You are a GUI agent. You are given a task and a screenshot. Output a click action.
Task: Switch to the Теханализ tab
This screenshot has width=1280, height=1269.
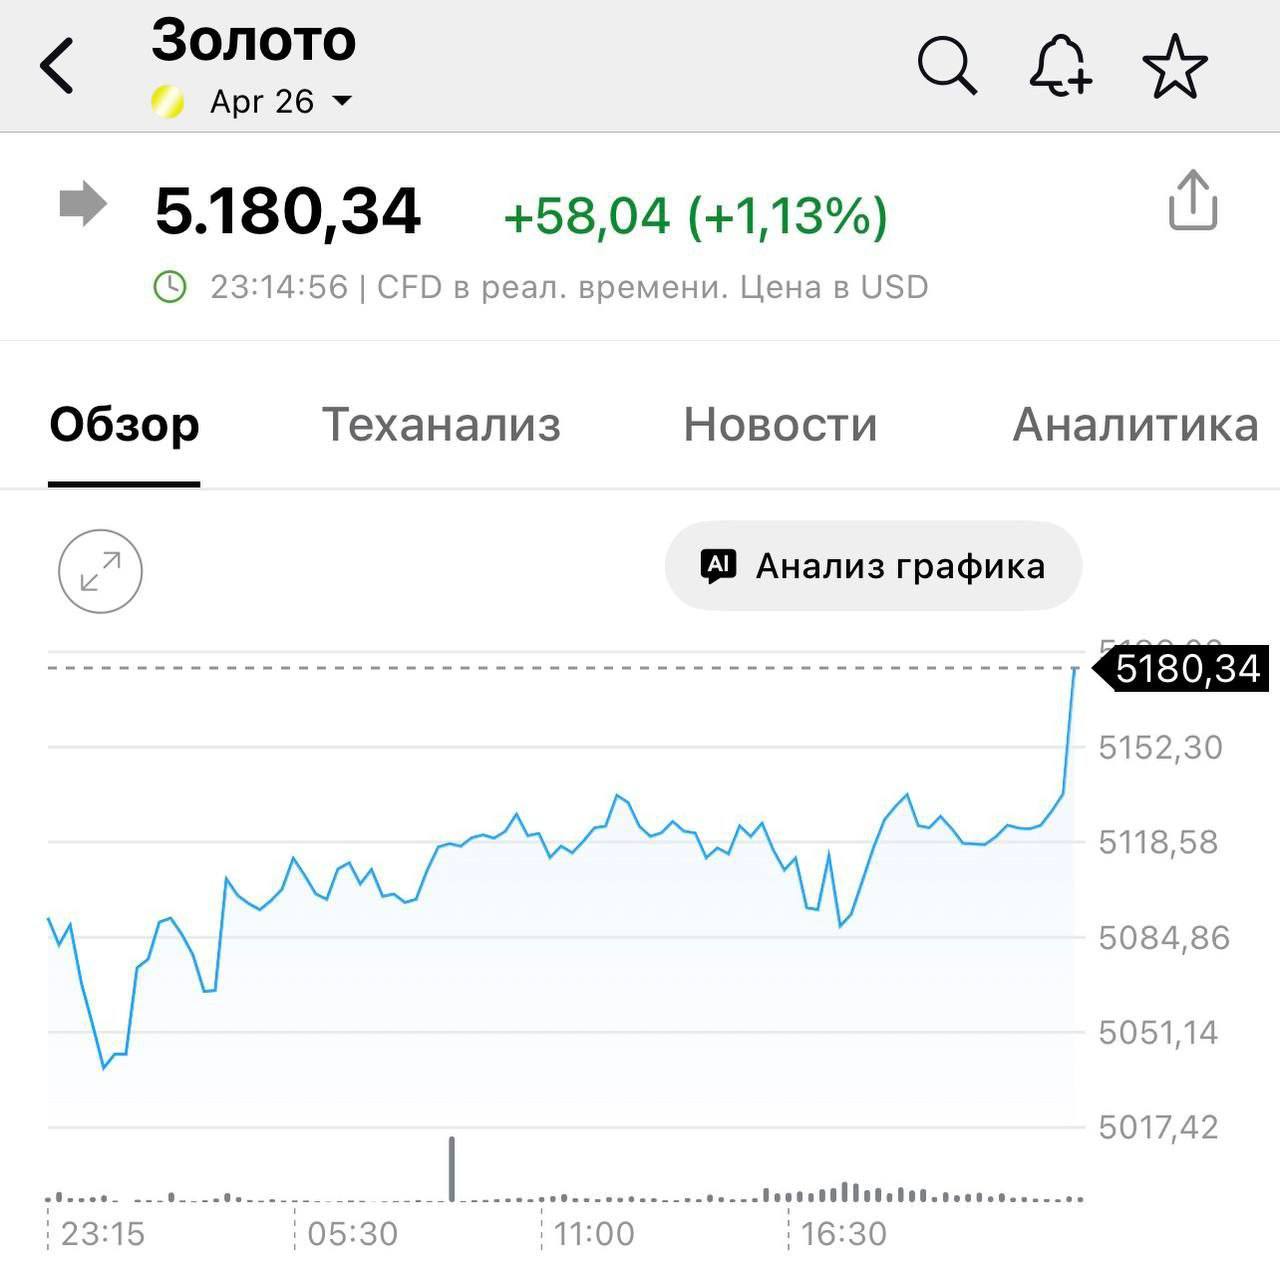pos(440,425)
